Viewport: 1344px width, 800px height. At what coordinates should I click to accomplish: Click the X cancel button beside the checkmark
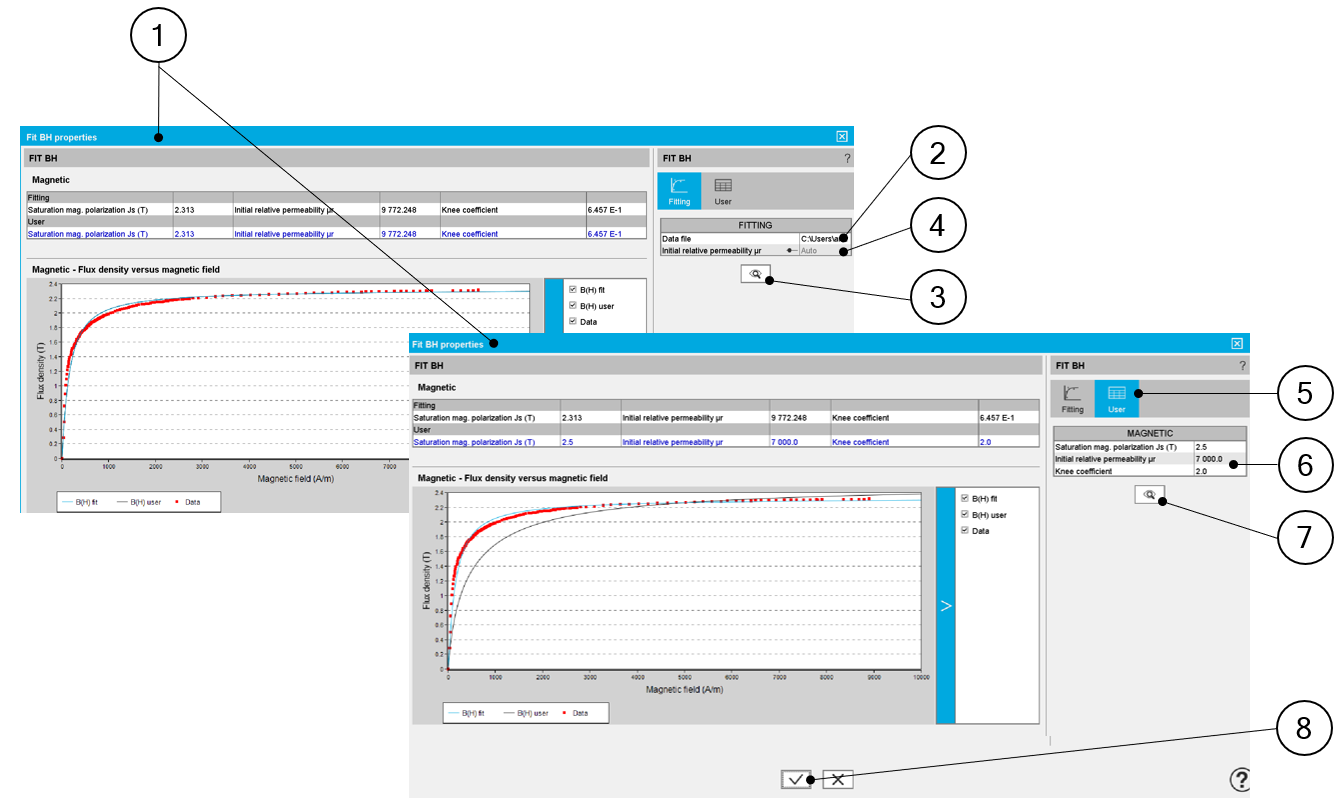[837, 779]
